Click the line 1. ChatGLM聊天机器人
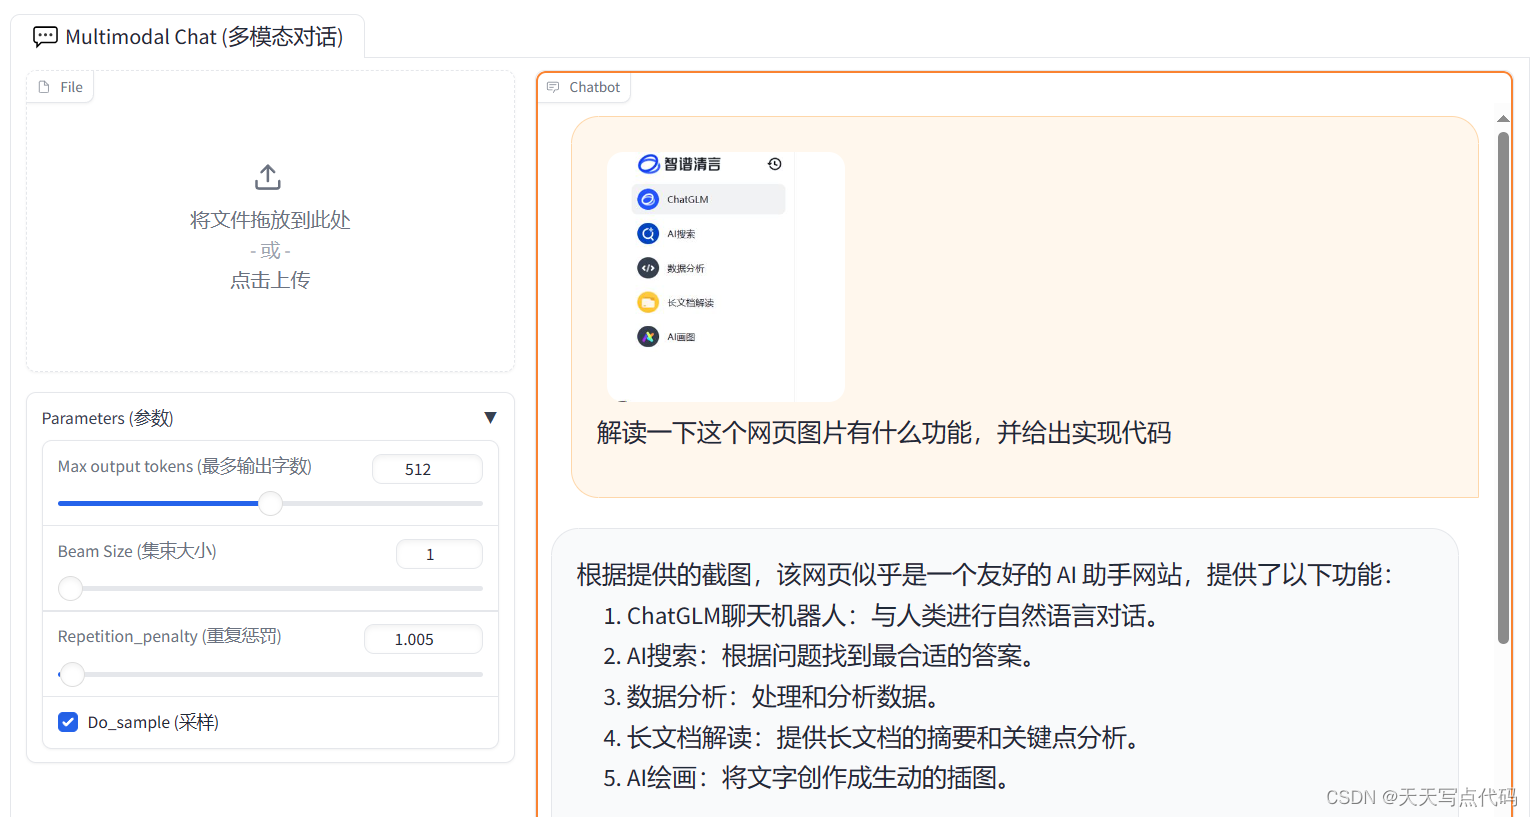 click(884, 616)
